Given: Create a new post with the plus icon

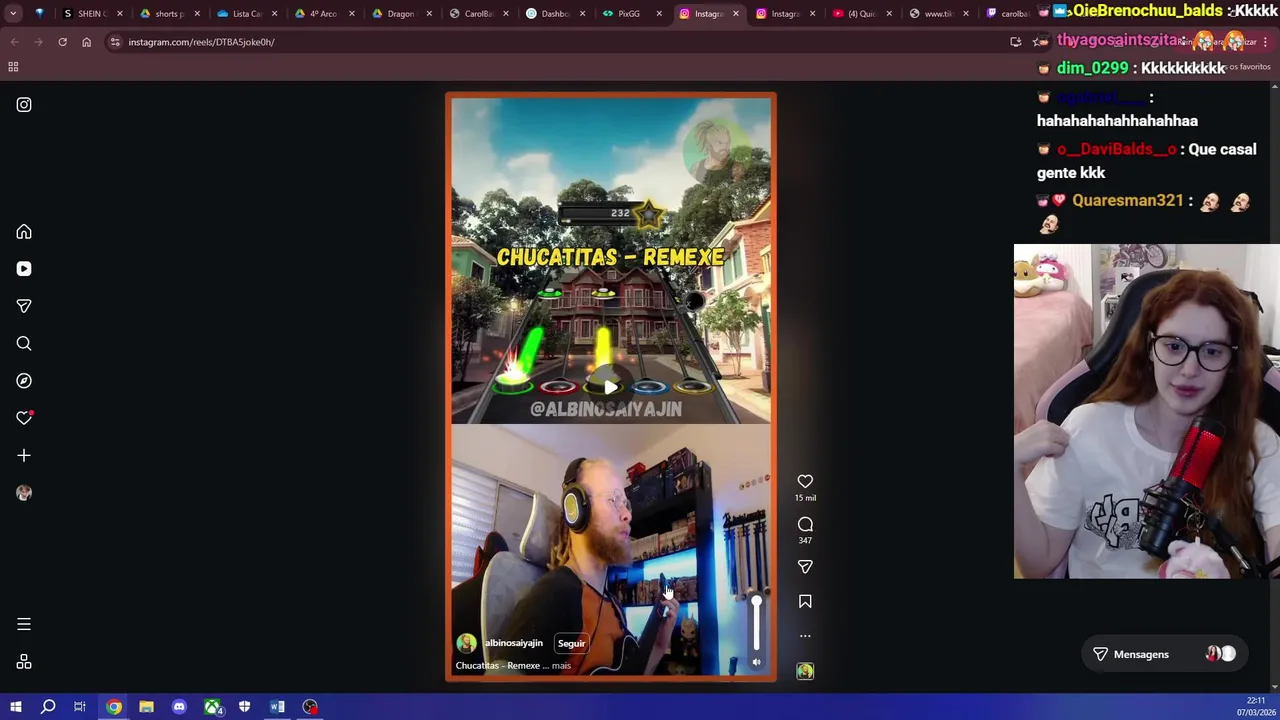Looking at the screenshot, I should (24, 456).
